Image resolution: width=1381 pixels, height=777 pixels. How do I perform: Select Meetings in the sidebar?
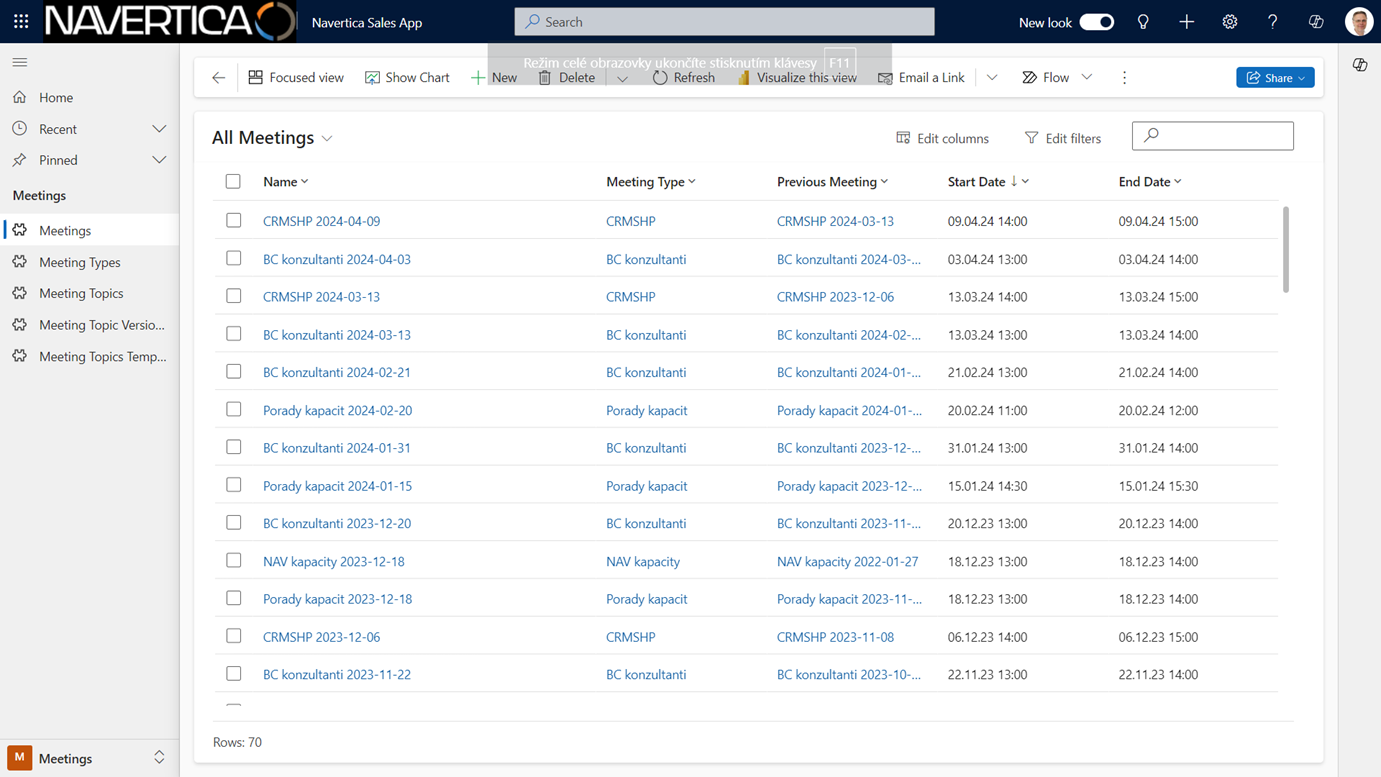(x=89, y=230)
